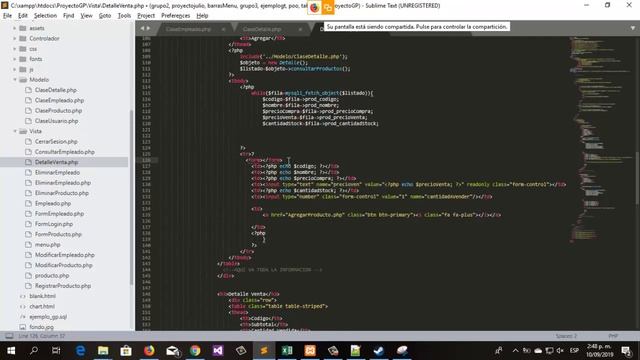Click the PHP syntax selector in status bar
Screen dimensions: 640x360
point(613,336)
